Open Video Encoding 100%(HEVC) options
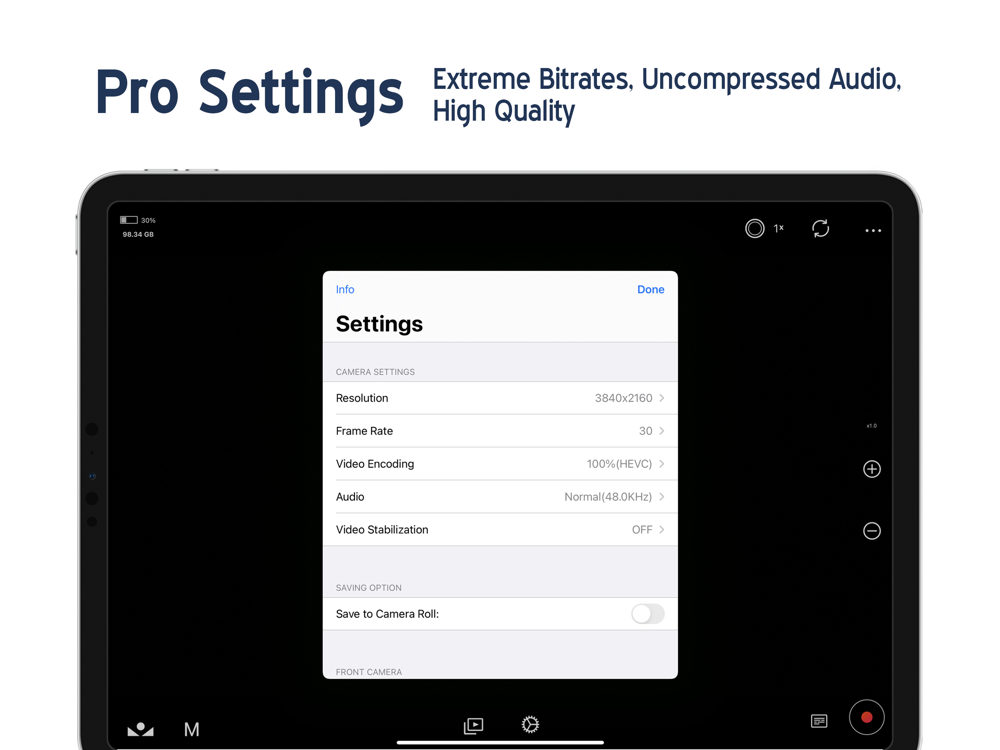The height and width of the screenshot is (750, 1000). tap(500, 464)
